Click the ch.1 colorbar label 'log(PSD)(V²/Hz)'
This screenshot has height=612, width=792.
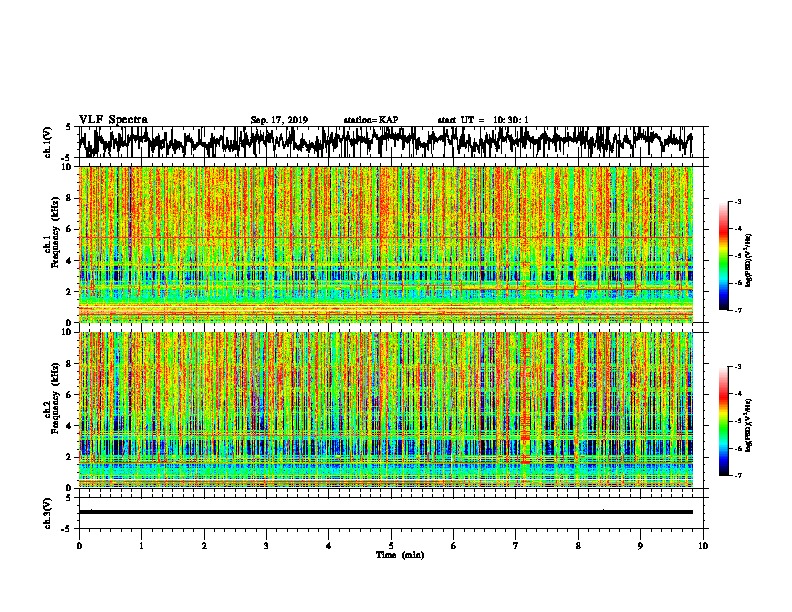(749, 261)
